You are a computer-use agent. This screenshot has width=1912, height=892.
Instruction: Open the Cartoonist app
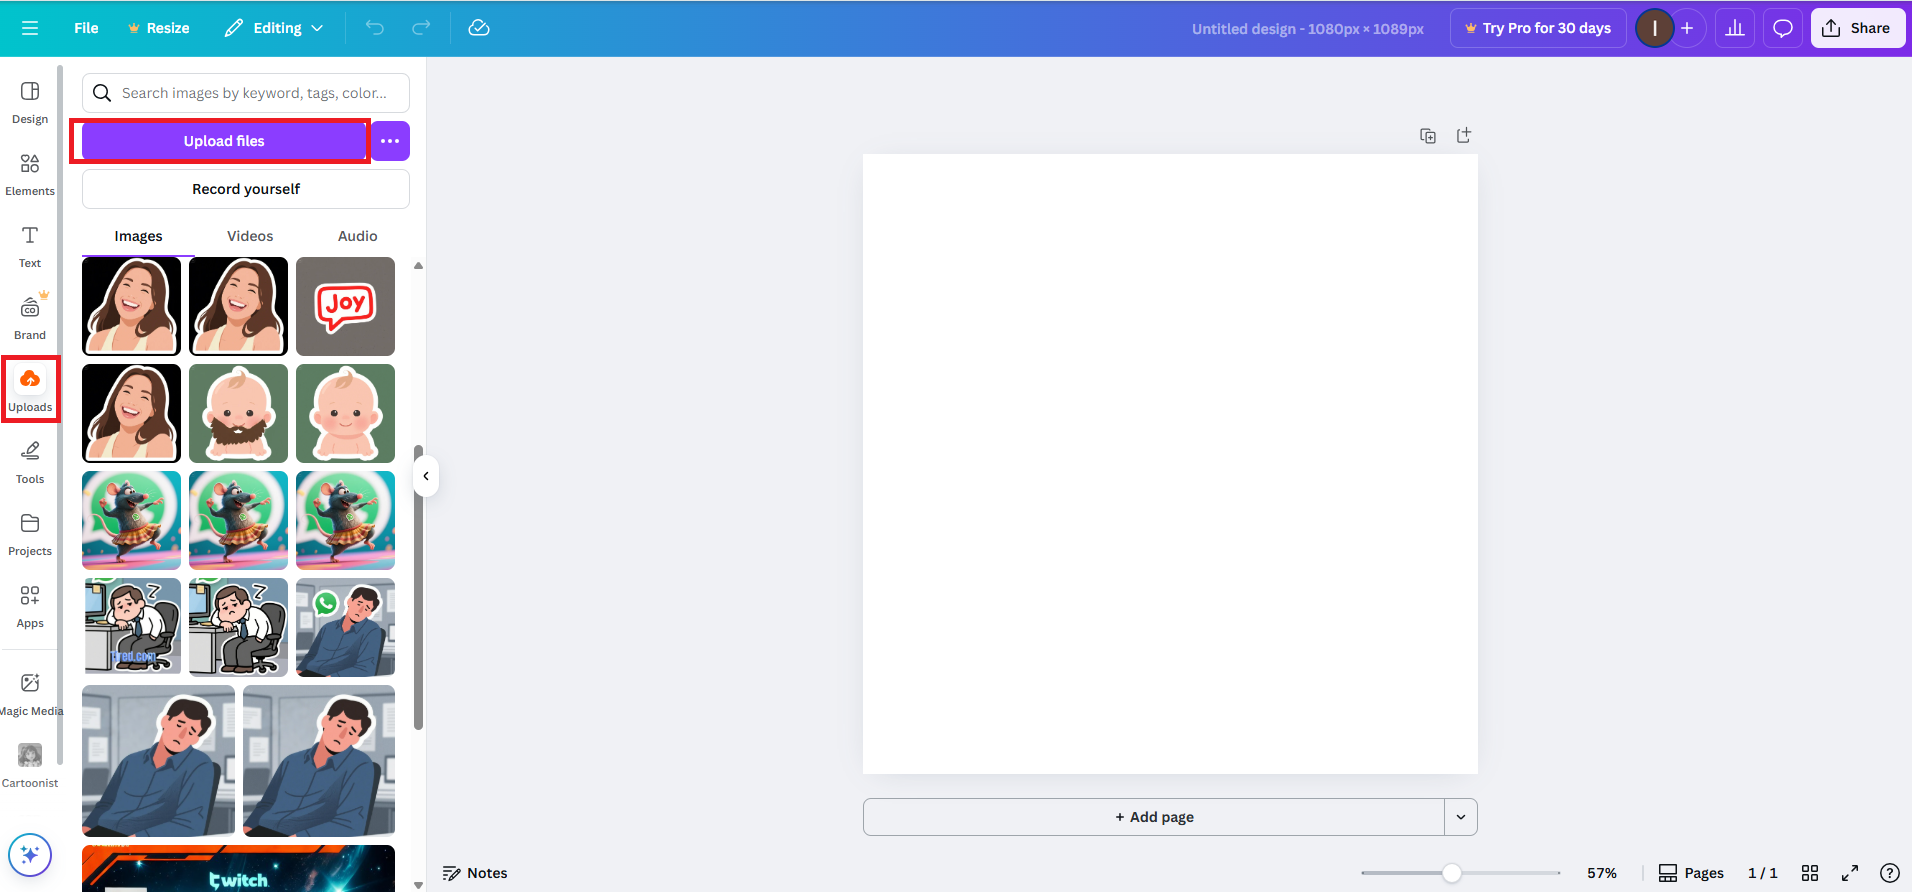coord(30,766)
